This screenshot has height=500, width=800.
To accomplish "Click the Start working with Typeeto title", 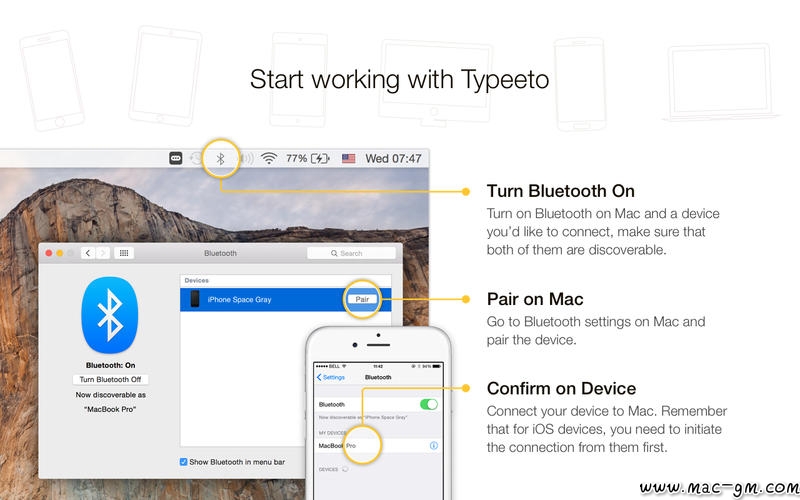I will coord(399,80).
